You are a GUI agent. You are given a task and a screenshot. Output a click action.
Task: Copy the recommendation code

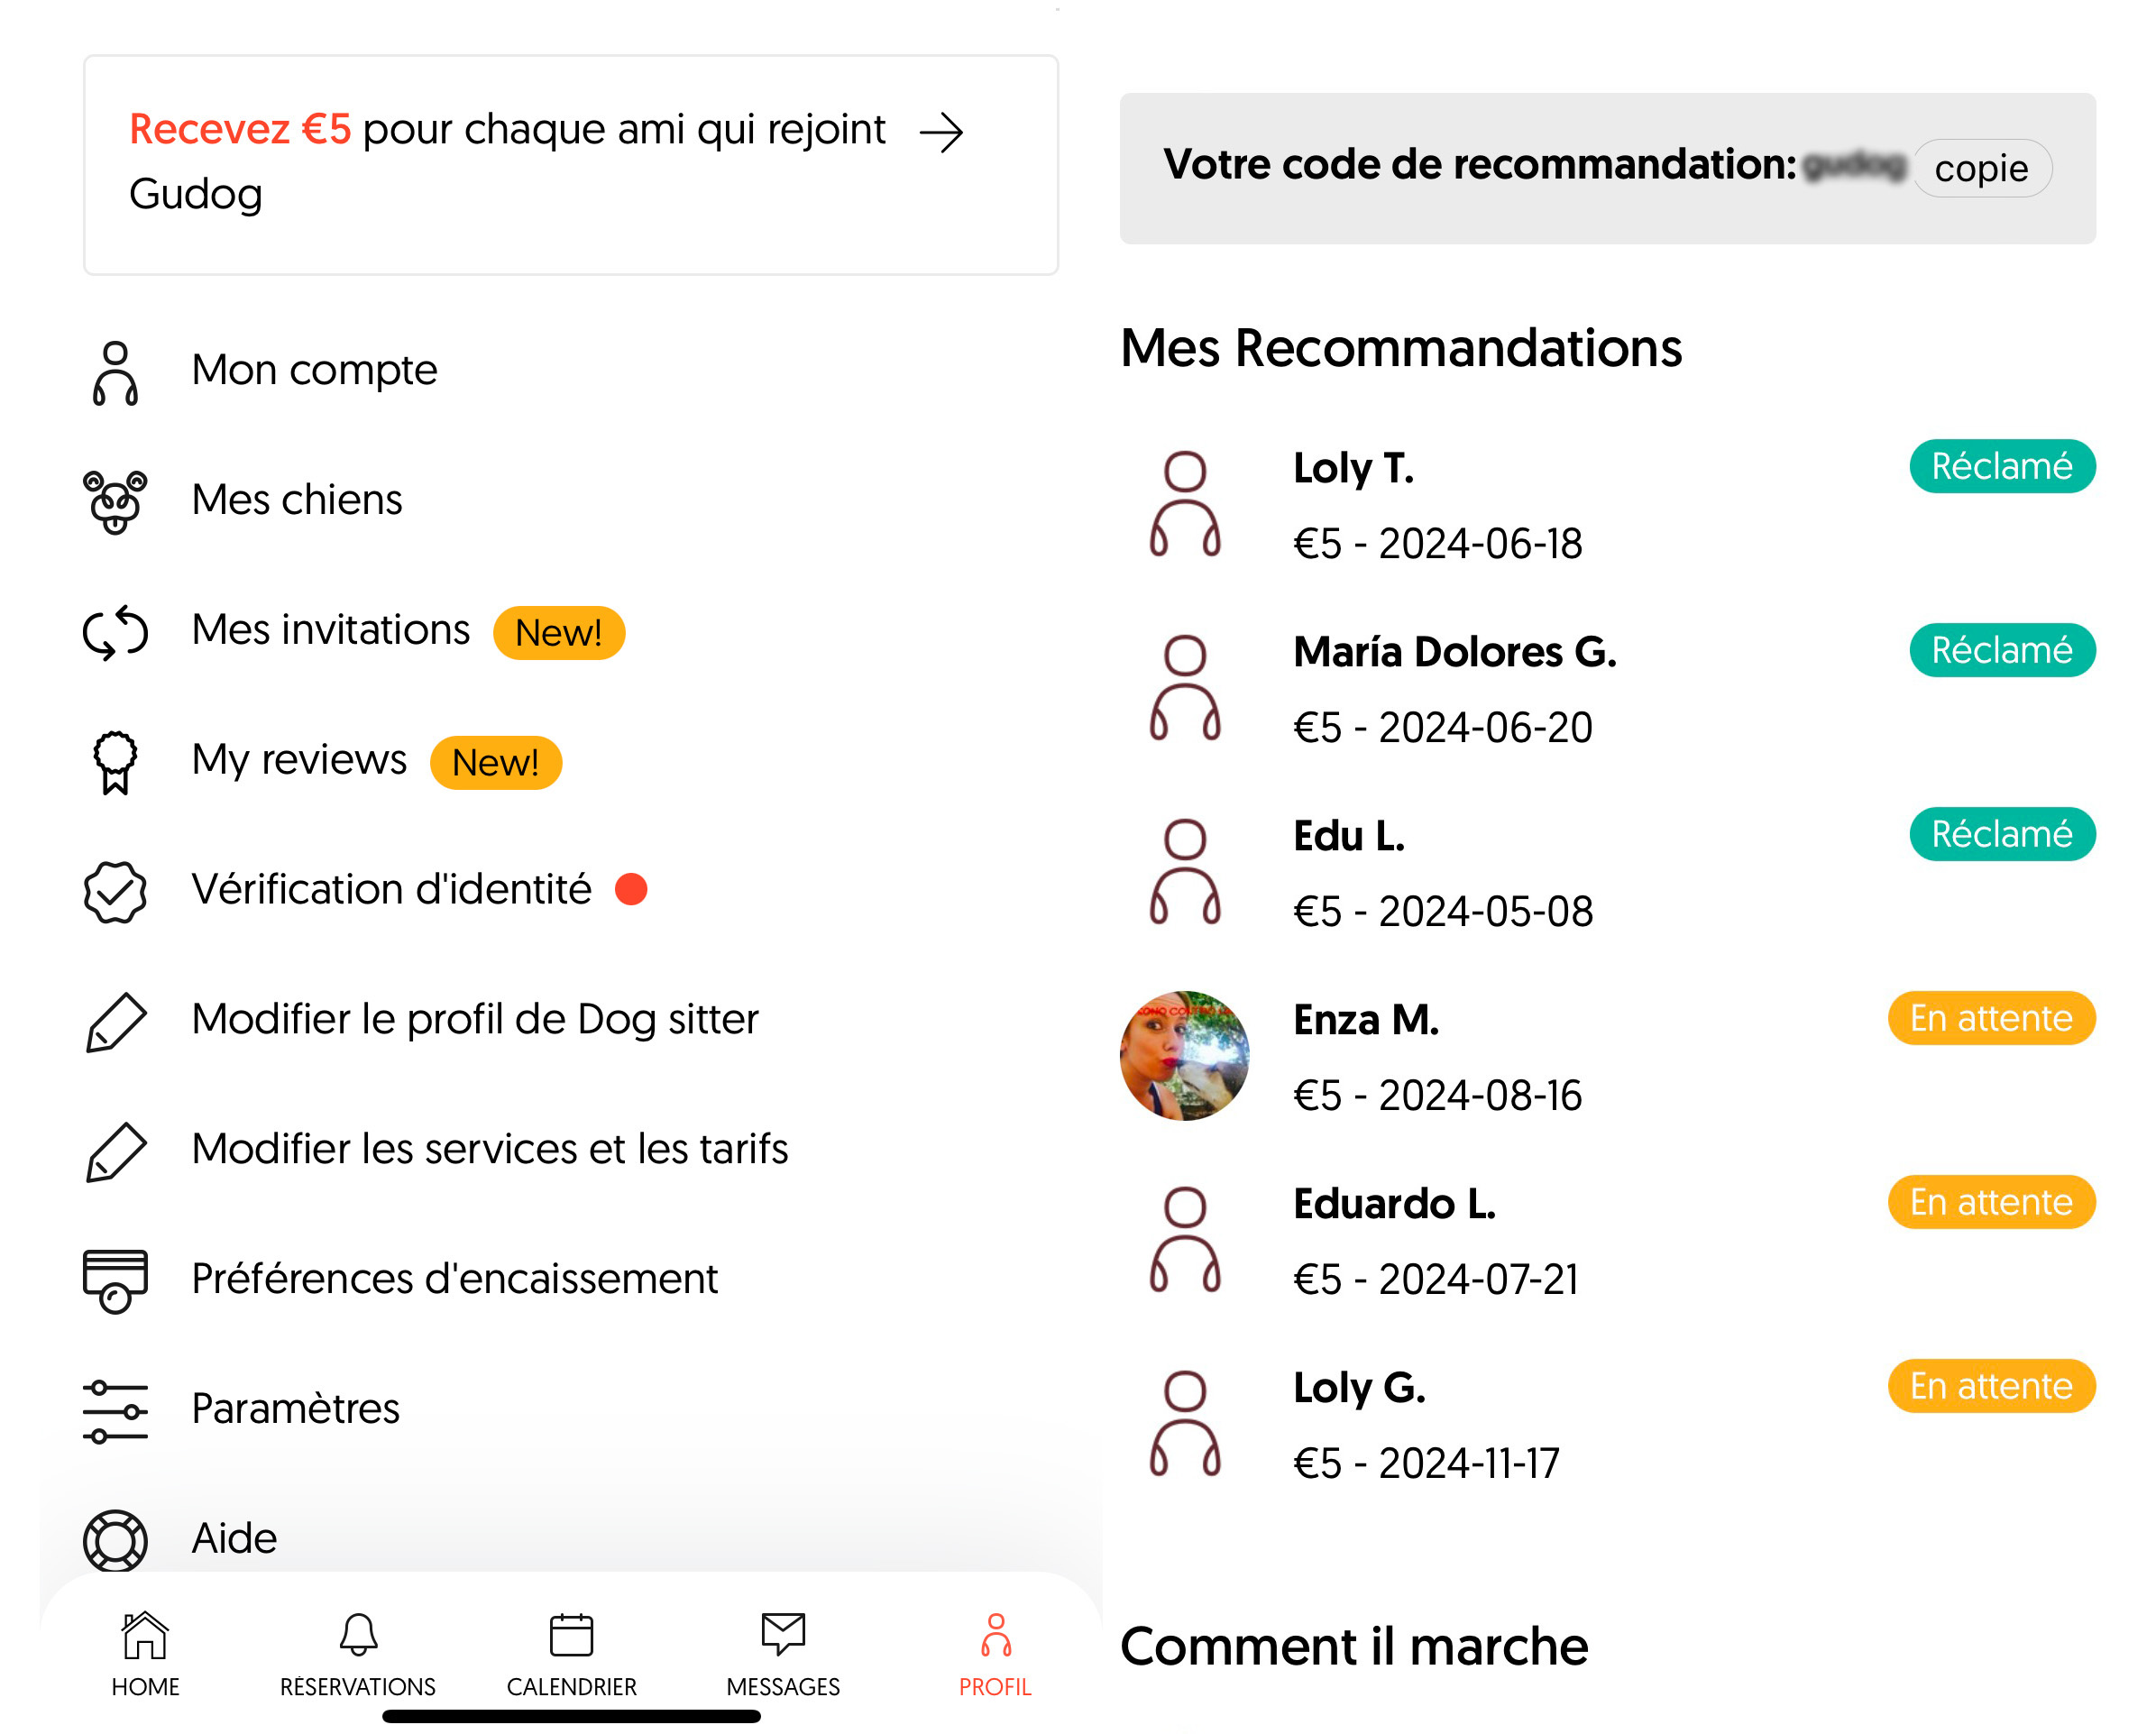pos(1981,169)
